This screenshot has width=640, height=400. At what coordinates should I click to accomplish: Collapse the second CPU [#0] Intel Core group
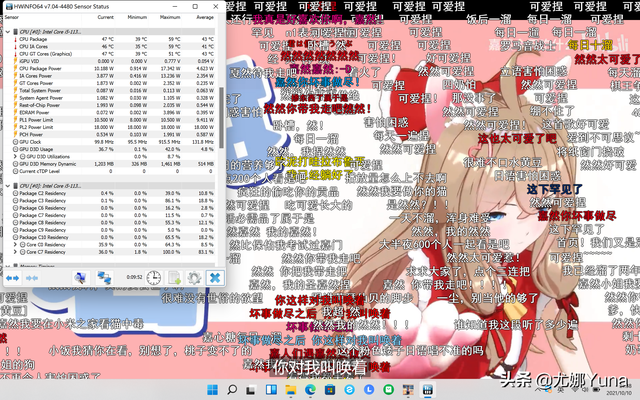(x=7, y=186)
